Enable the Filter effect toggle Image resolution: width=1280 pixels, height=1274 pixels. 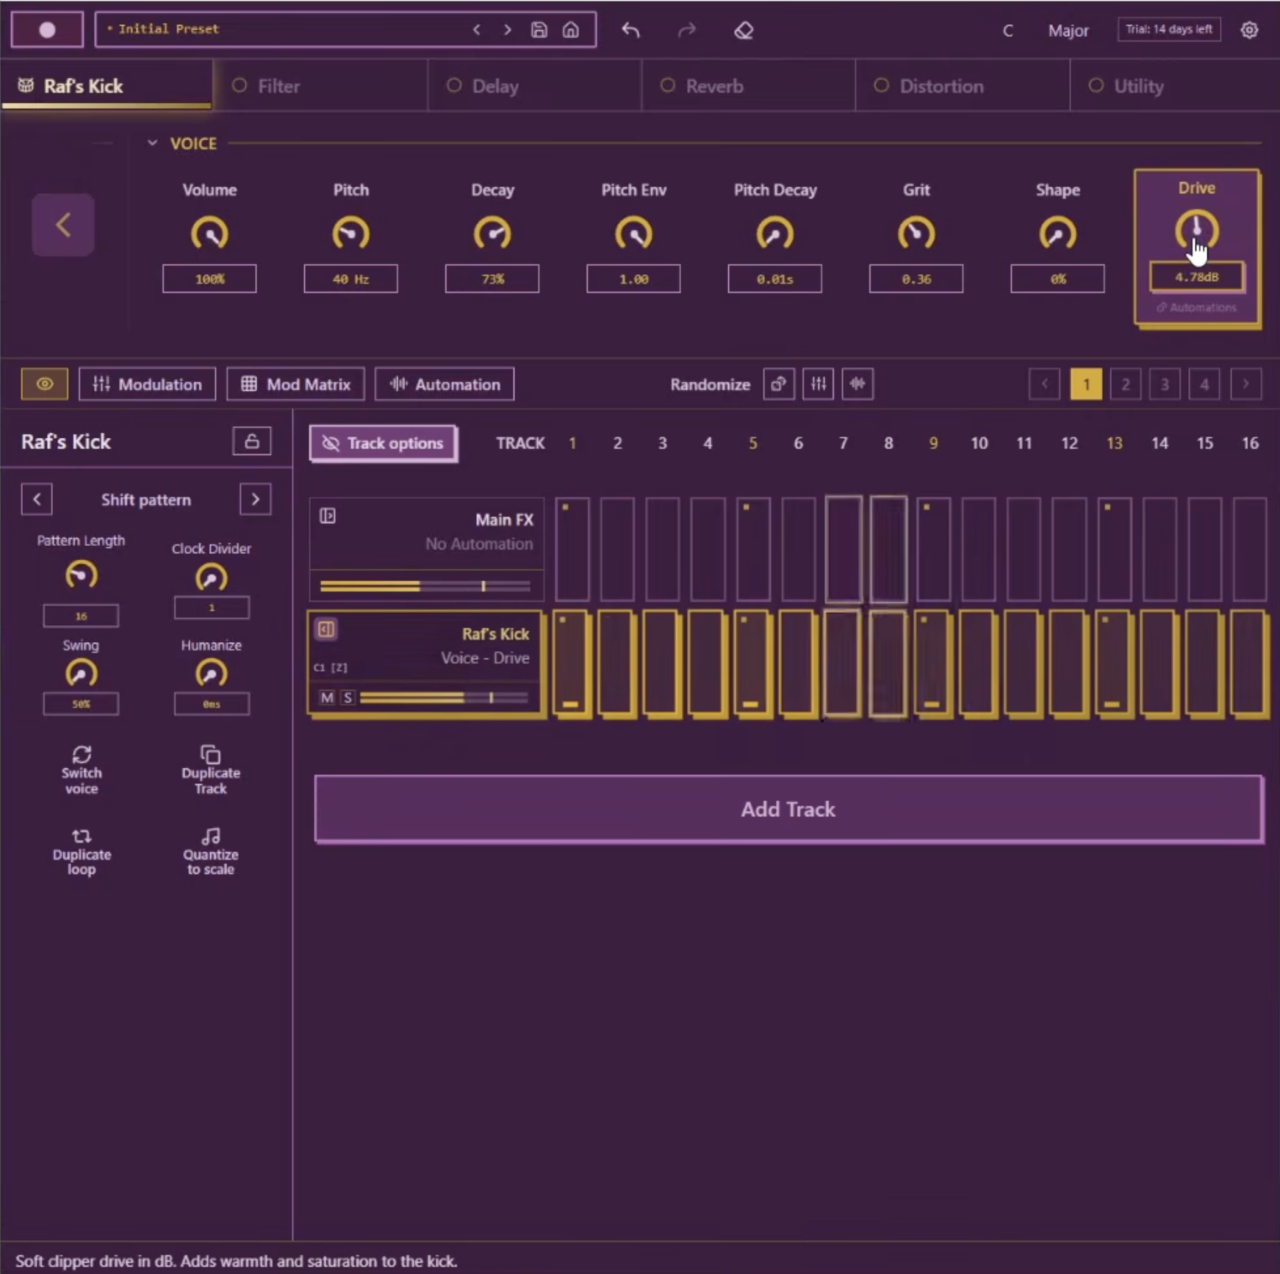(240, 86)
